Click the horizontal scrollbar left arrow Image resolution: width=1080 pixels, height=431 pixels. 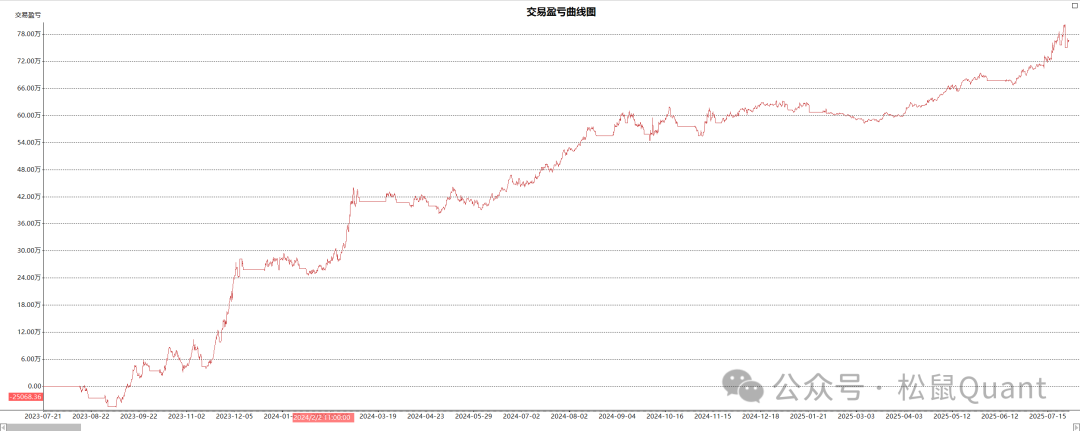pyautogui.click(x=4, y=427)
